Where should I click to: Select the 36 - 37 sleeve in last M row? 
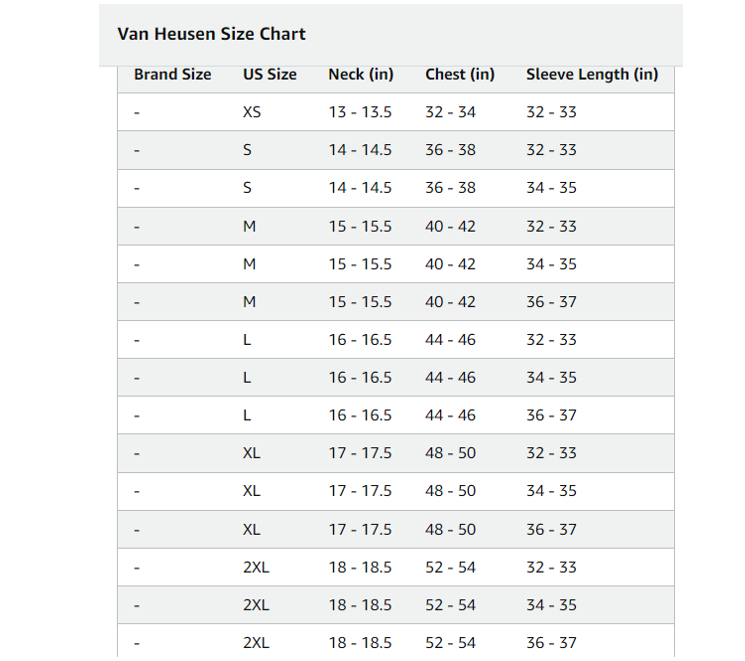click(551, 302)
